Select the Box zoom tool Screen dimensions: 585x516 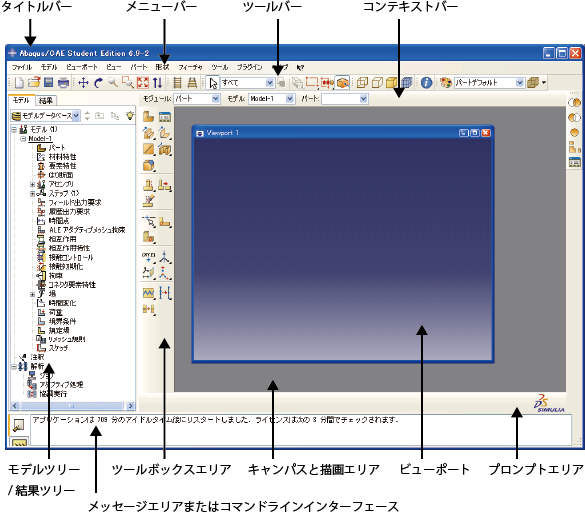click(128, 82)
